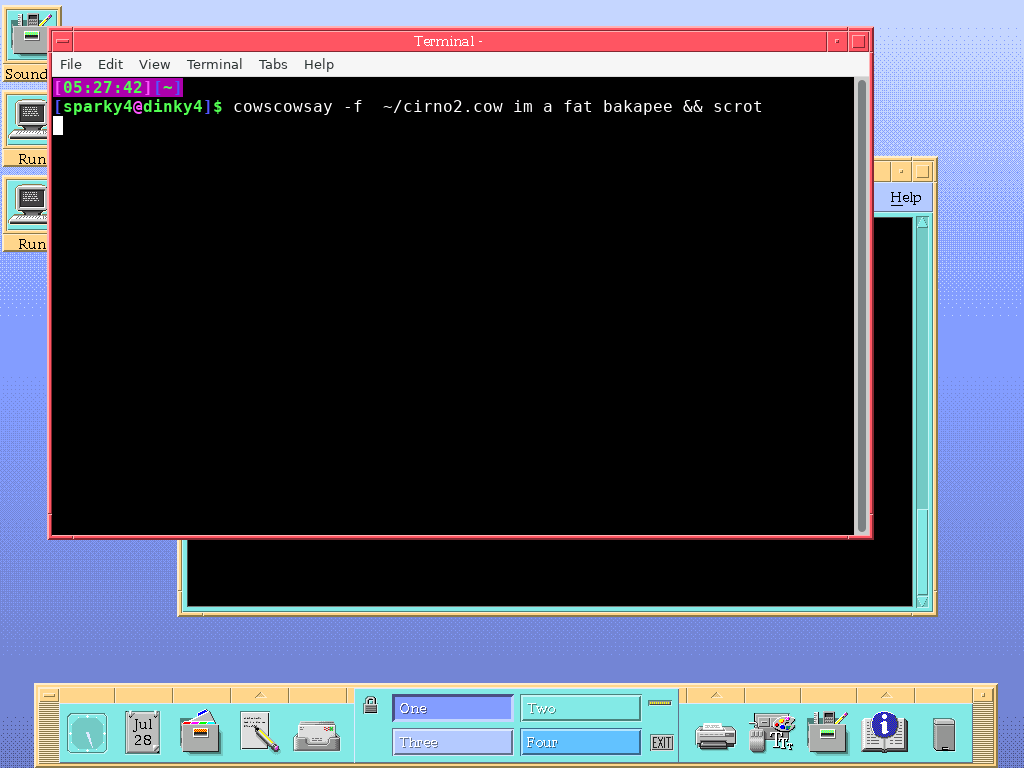Switch to workspace Two
The height and width of the screenshot is (768, 1024).
point(580,708)
